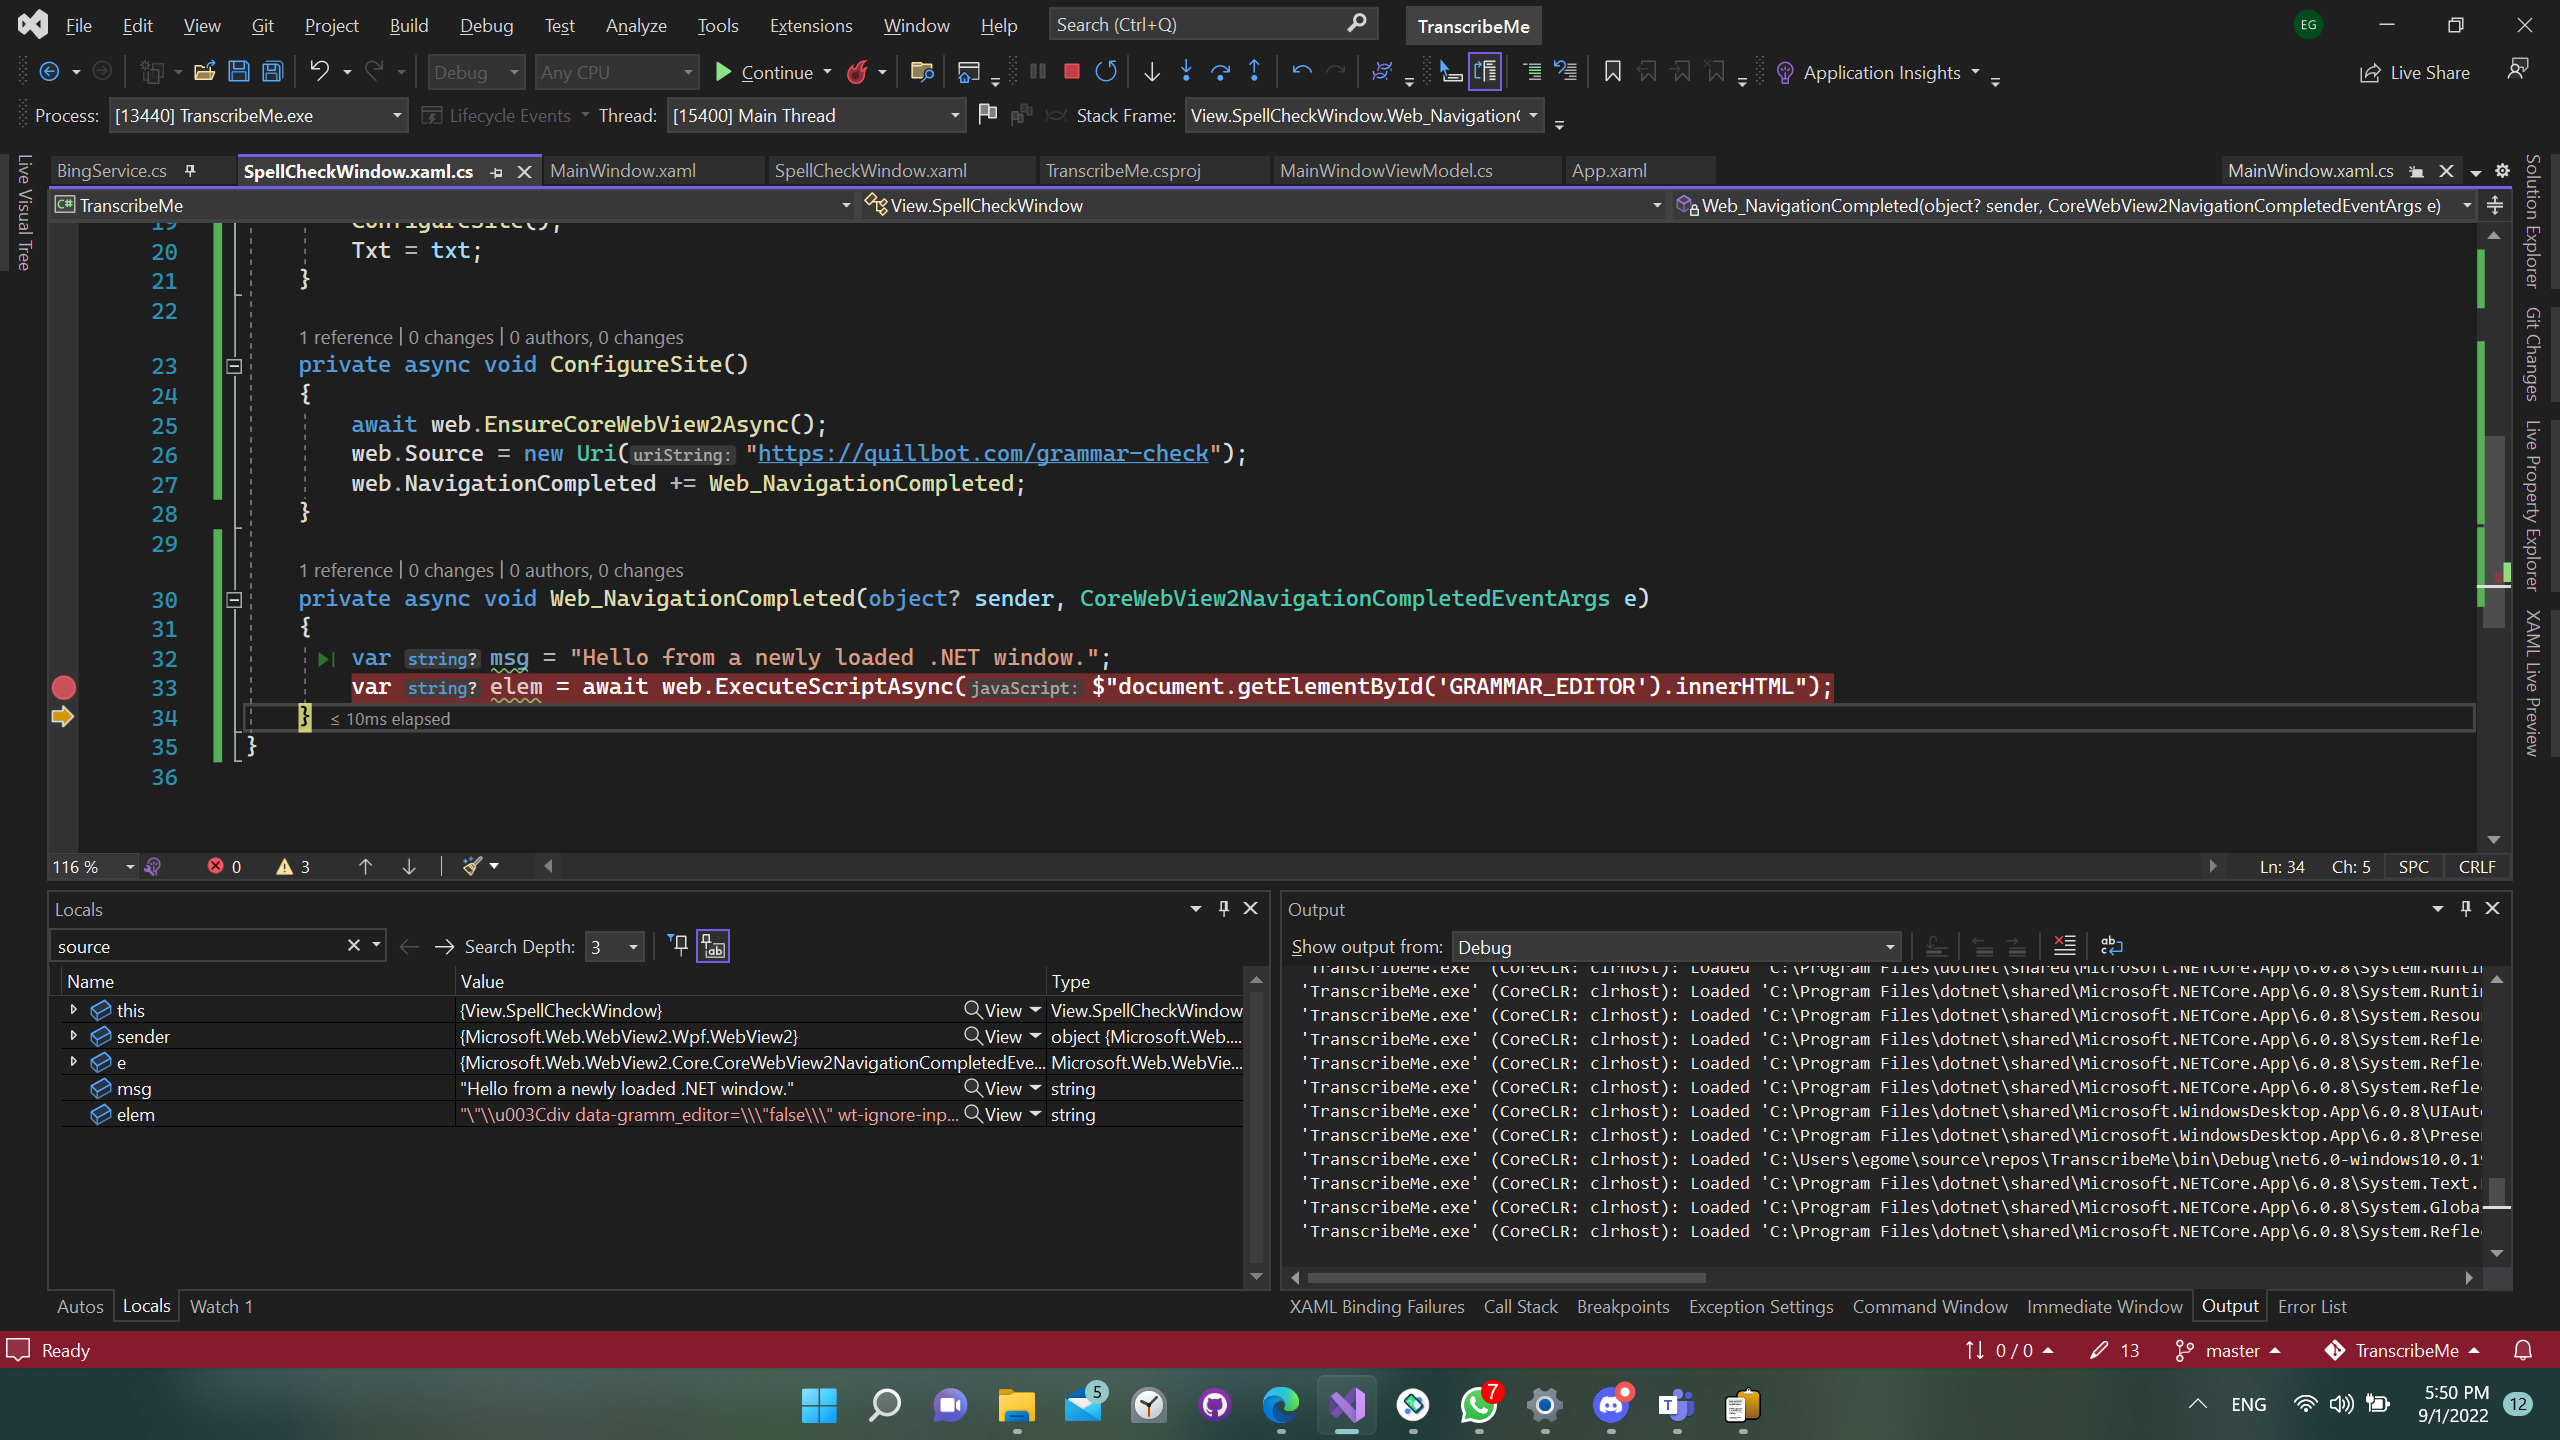
Task: Step Over the current line
Action: tap(1219, 71)
